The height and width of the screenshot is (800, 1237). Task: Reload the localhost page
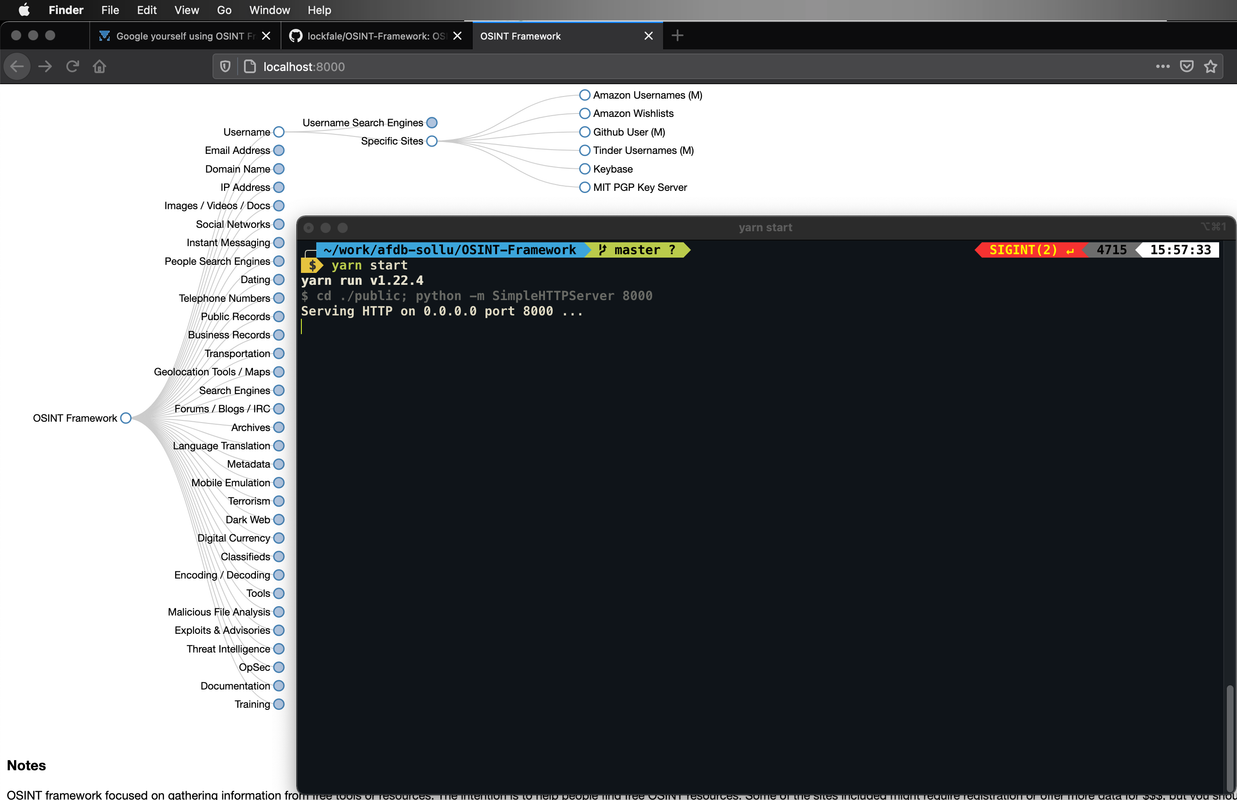tap(72, 67)
